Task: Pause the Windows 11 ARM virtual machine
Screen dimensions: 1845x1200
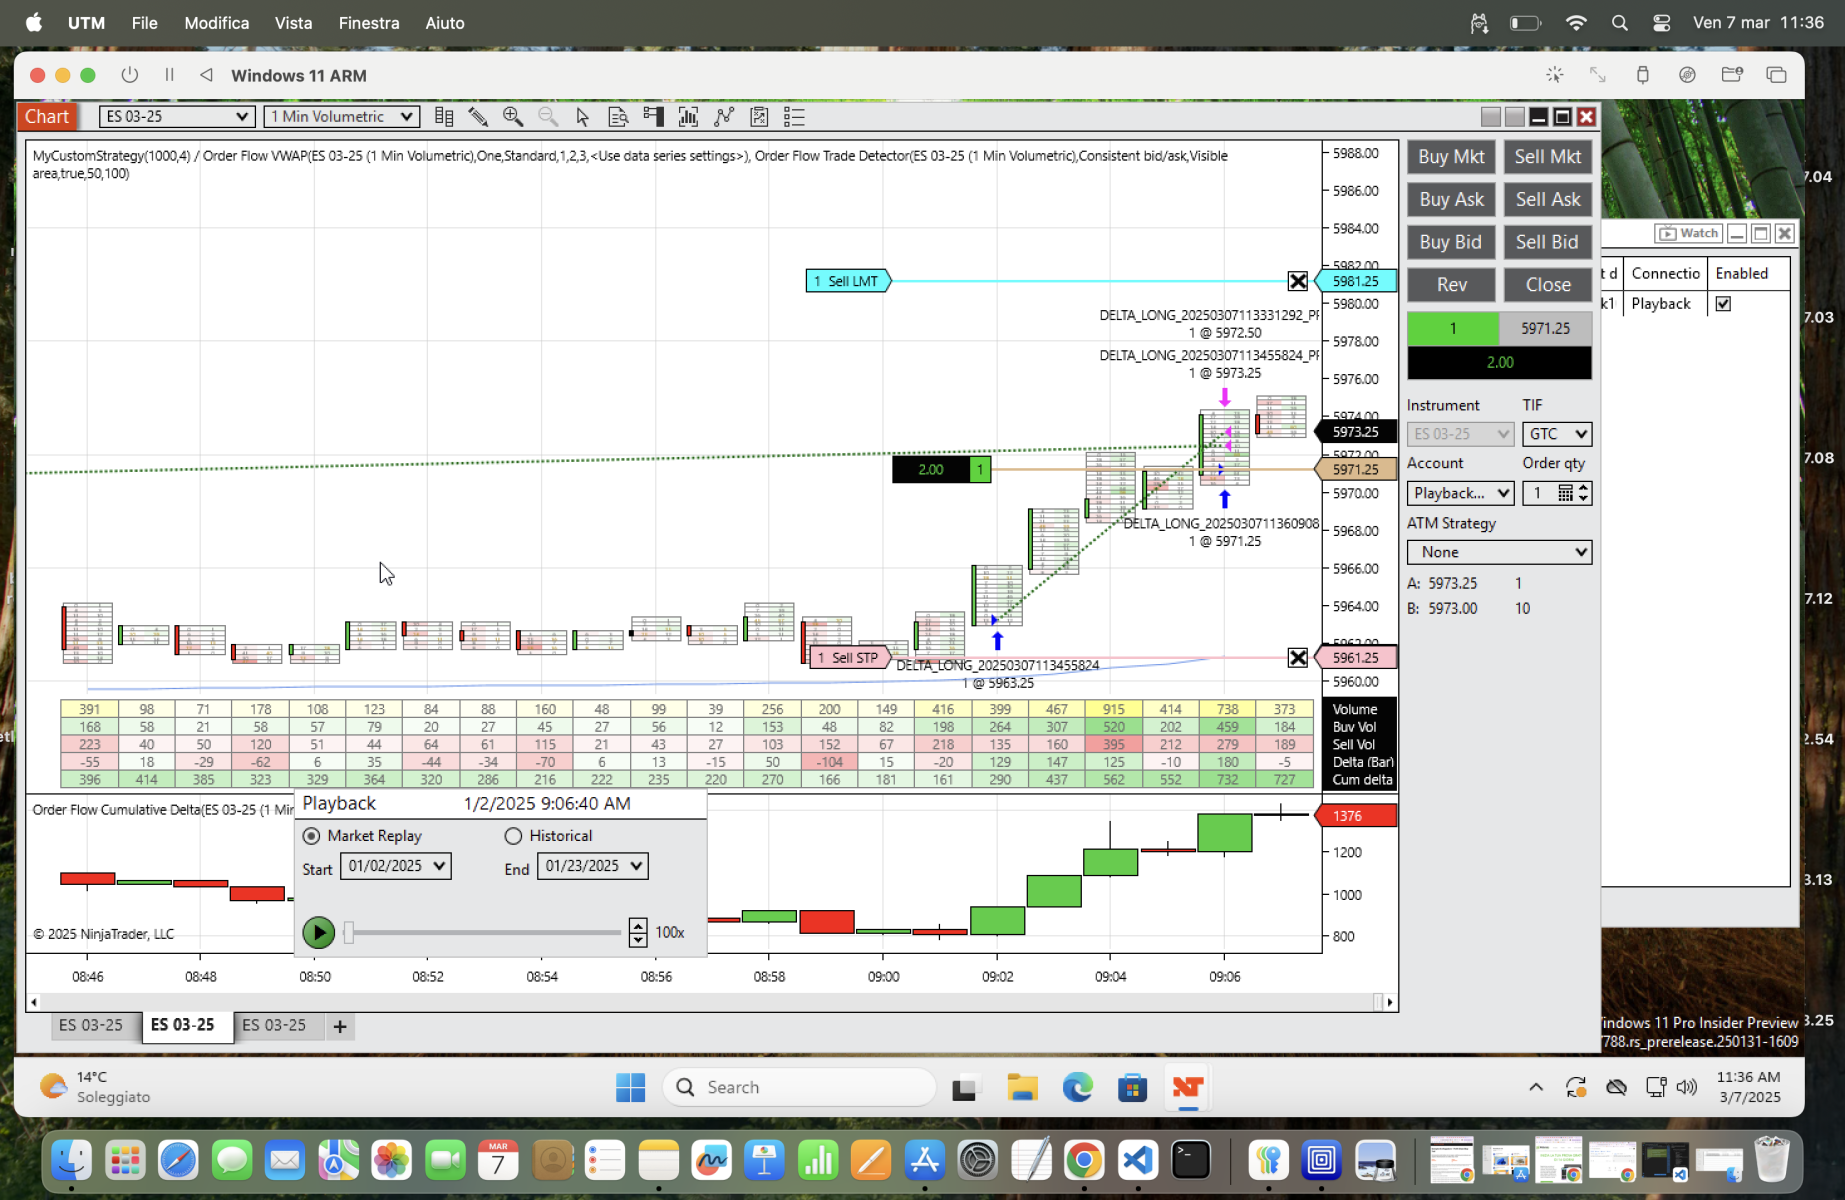Action: click(169, 75)
